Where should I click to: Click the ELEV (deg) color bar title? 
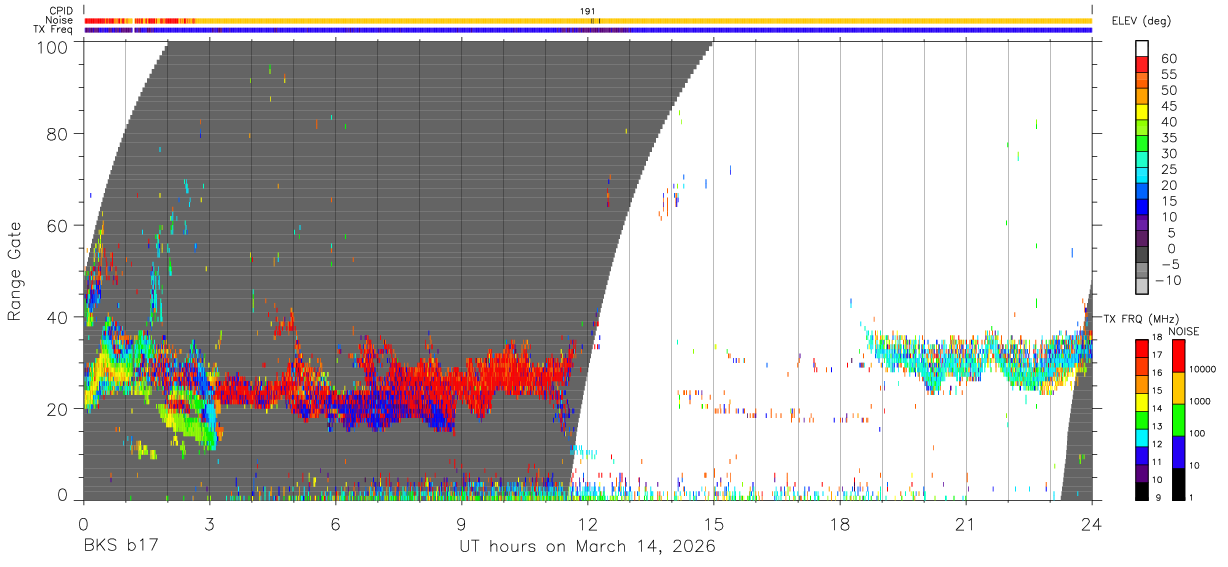(1141, 21)
